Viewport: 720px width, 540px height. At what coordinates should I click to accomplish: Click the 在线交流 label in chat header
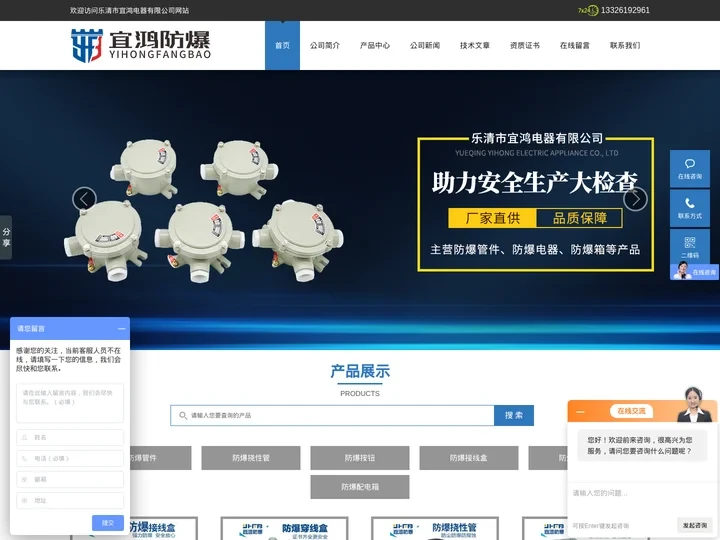(x=631, y=411)
